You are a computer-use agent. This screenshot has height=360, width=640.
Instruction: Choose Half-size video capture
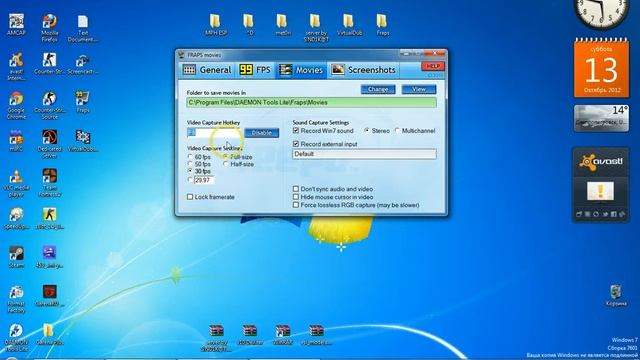pyautogui.click(x=226, y=164)
